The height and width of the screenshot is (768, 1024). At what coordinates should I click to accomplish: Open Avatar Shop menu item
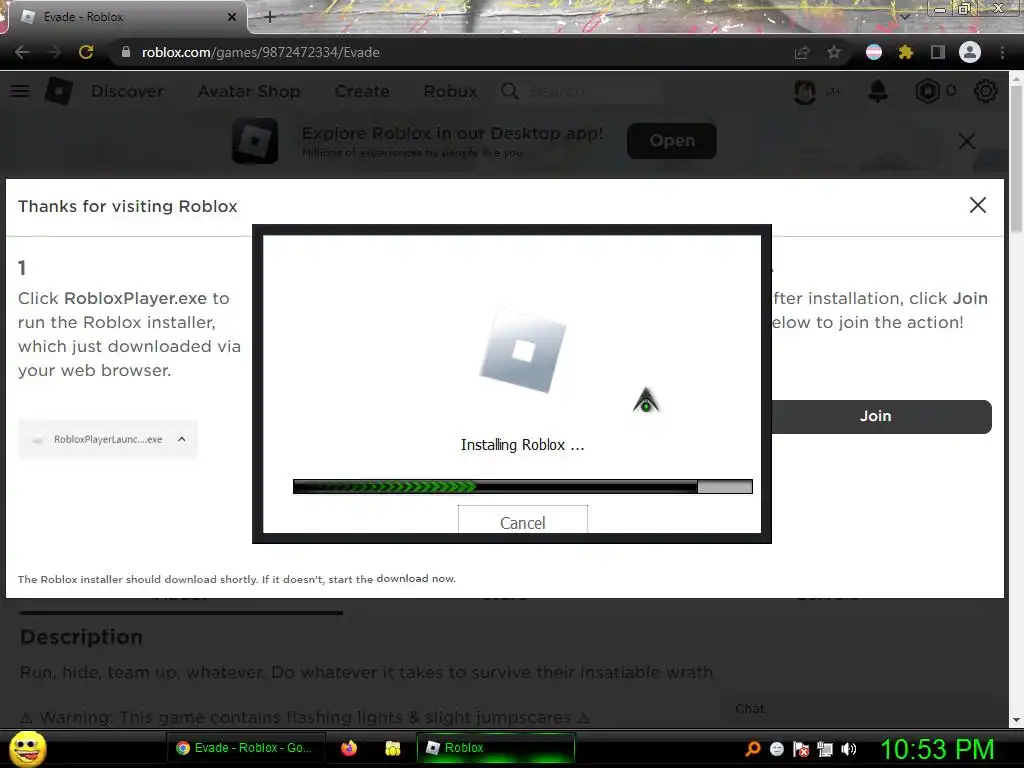click(x=249, y=91)
